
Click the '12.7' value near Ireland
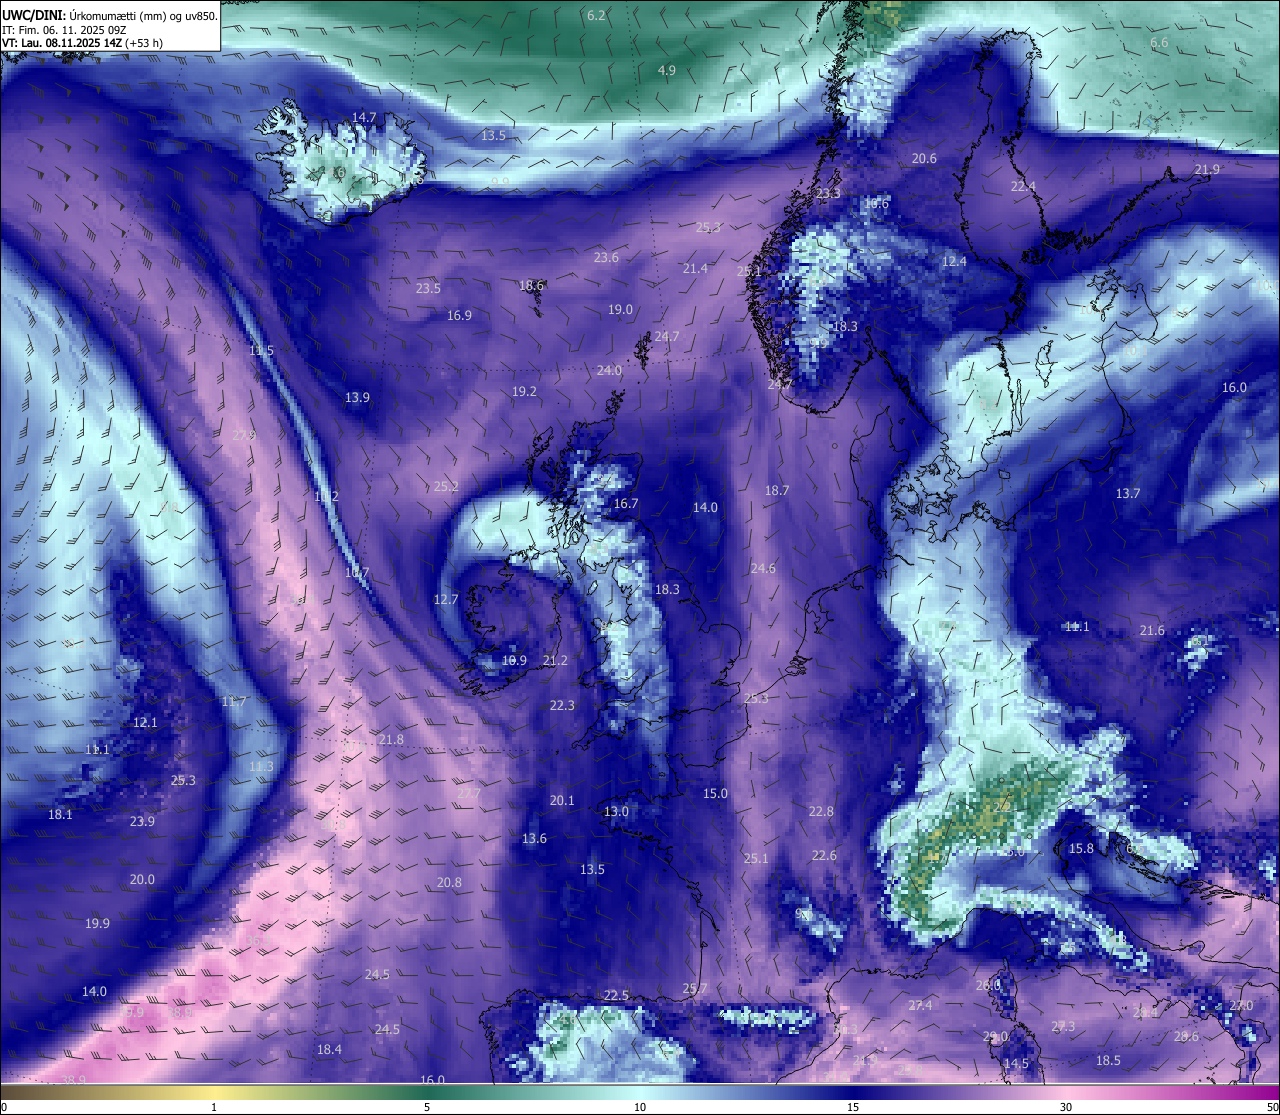(445, 599)
